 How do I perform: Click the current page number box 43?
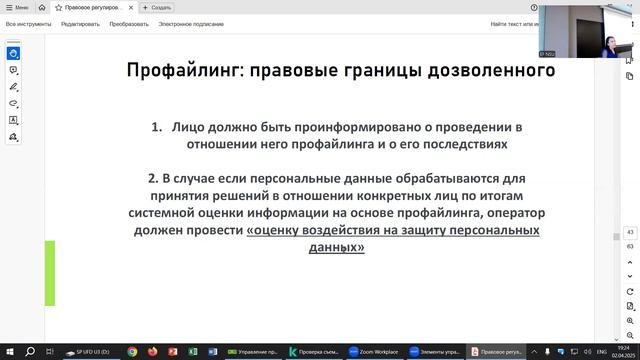coord(630,232)
